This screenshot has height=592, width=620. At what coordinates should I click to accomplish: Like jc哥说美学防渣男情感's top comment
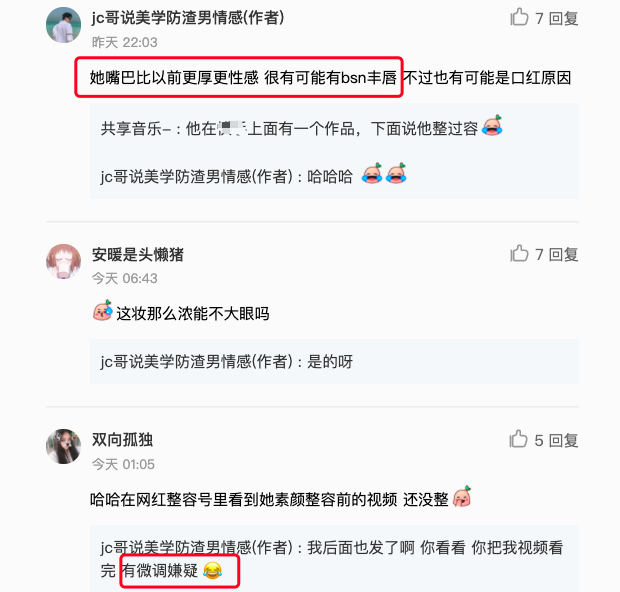click(x=519, y=17)
